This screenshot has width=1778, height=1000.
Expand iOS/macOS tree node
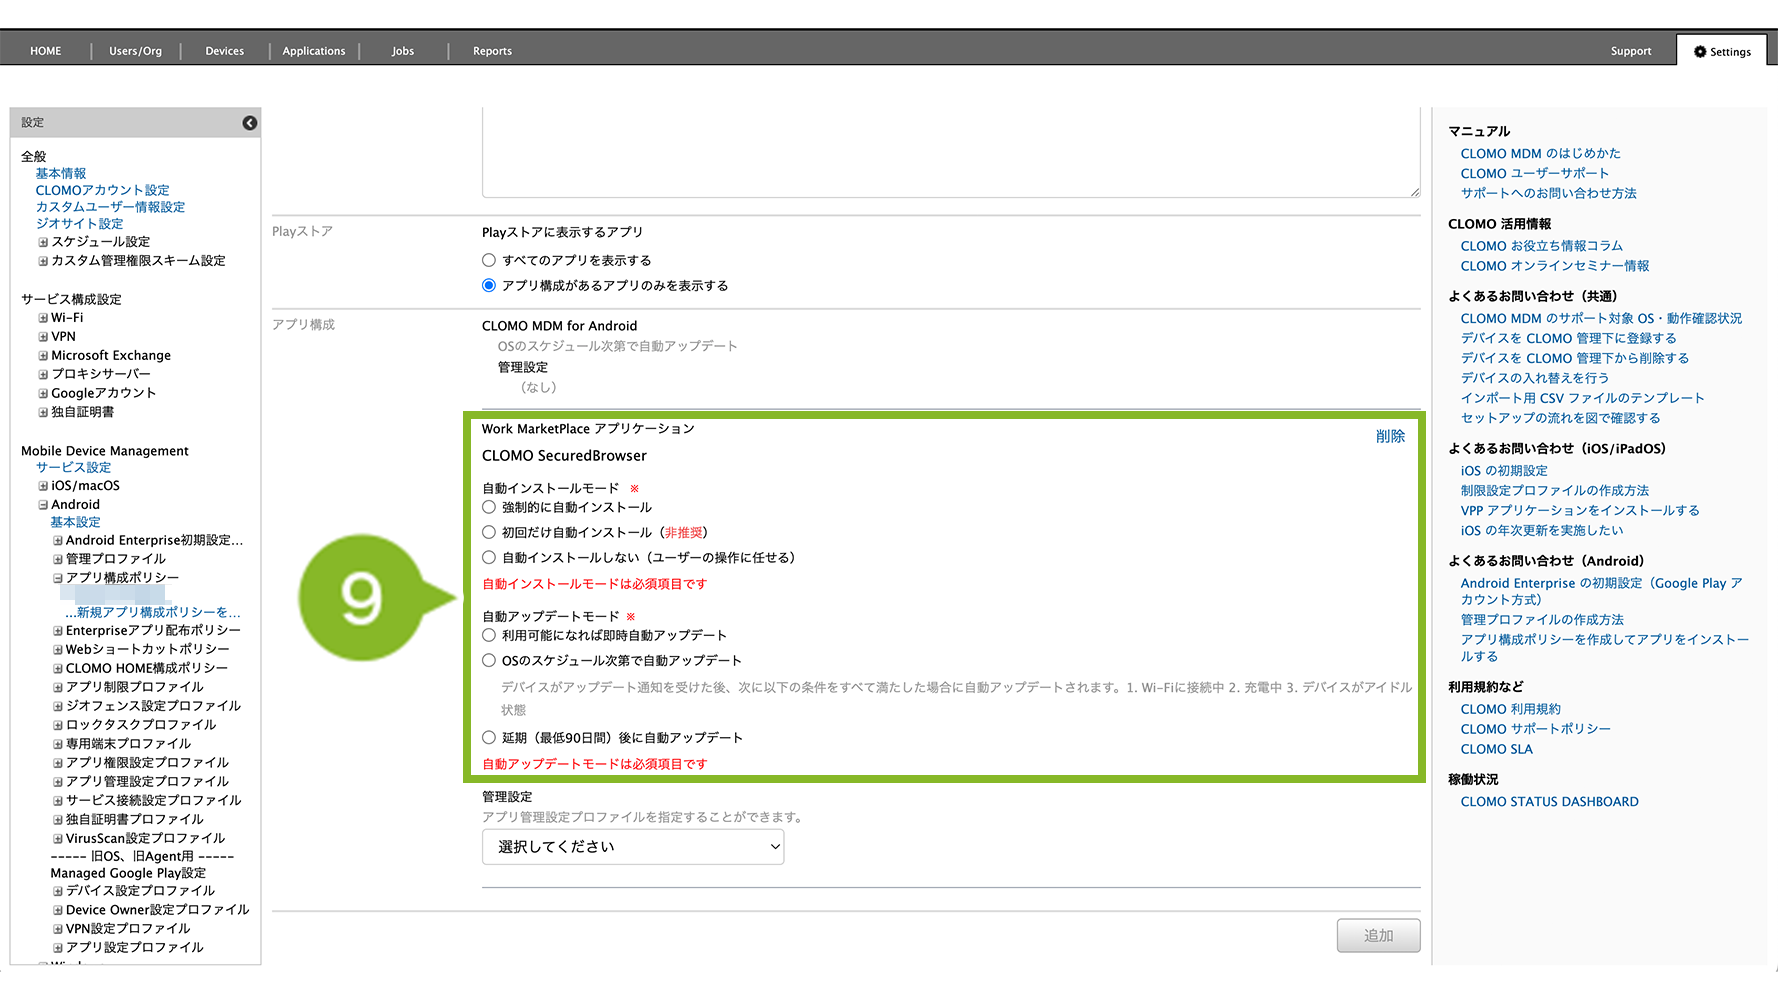[43, 486]
